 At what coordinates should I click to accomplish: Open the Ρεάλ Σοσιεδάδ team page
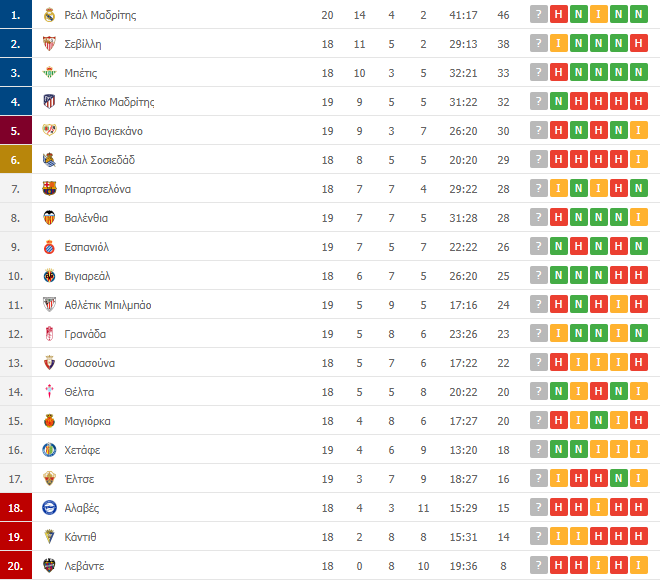100,160
